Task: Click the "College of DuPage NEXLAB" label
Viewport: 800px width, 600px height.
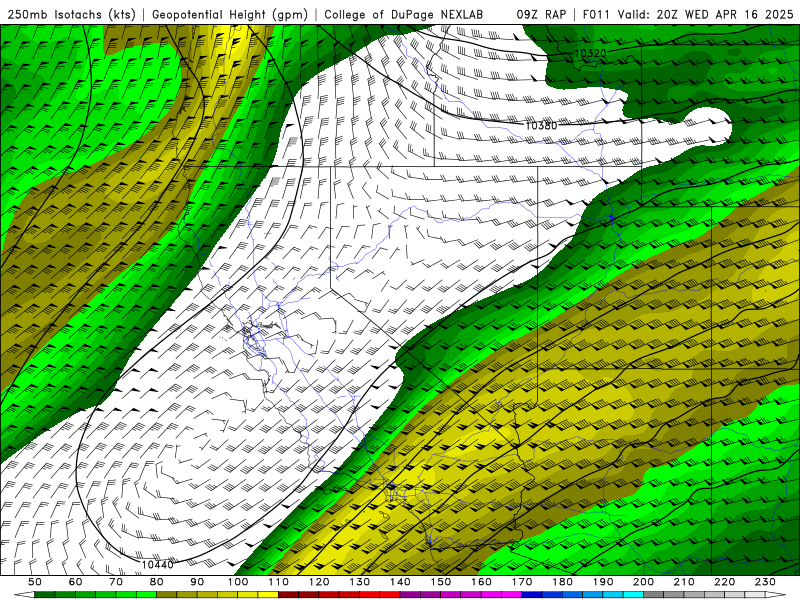Action: [403, 14]
